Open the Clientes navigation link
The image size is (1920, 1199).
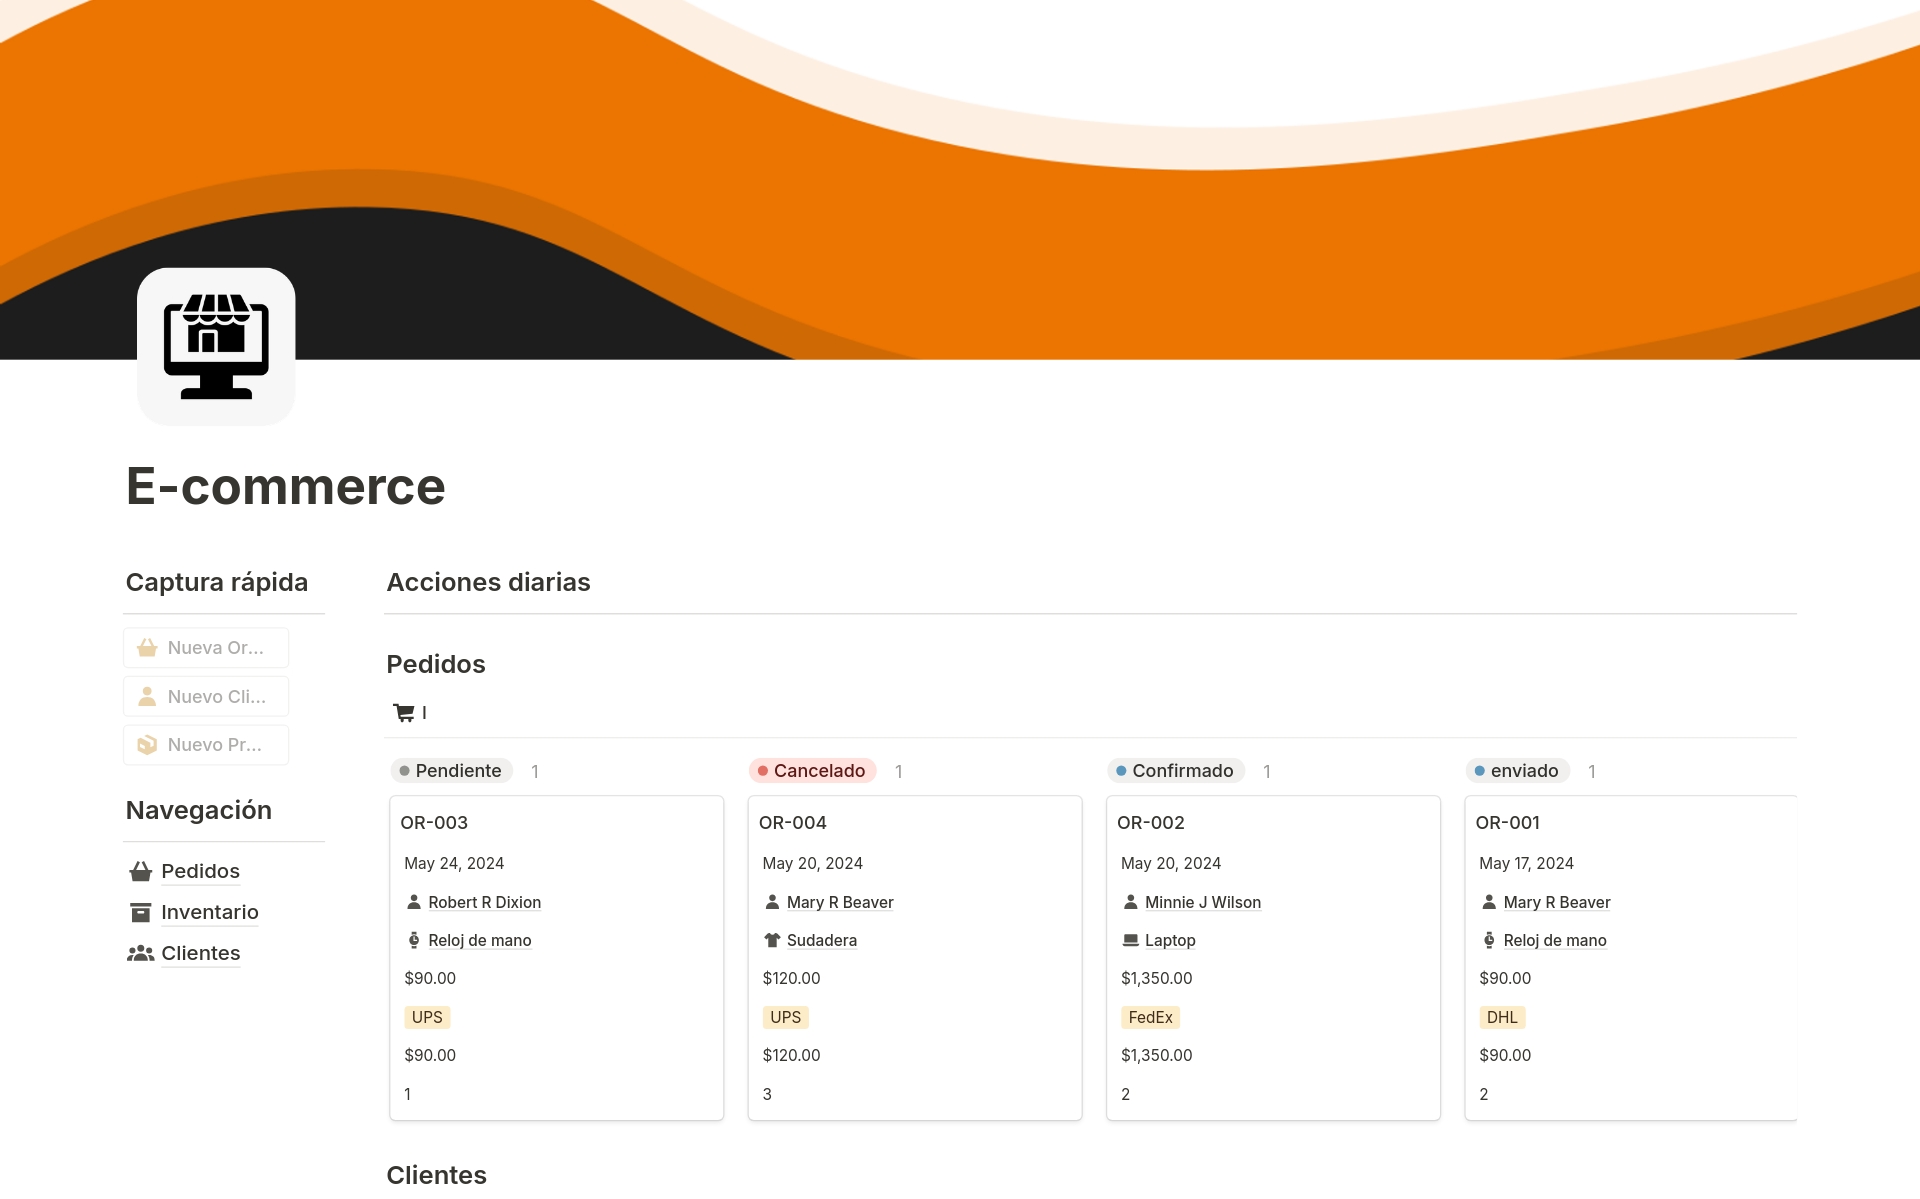pos(200,953)
